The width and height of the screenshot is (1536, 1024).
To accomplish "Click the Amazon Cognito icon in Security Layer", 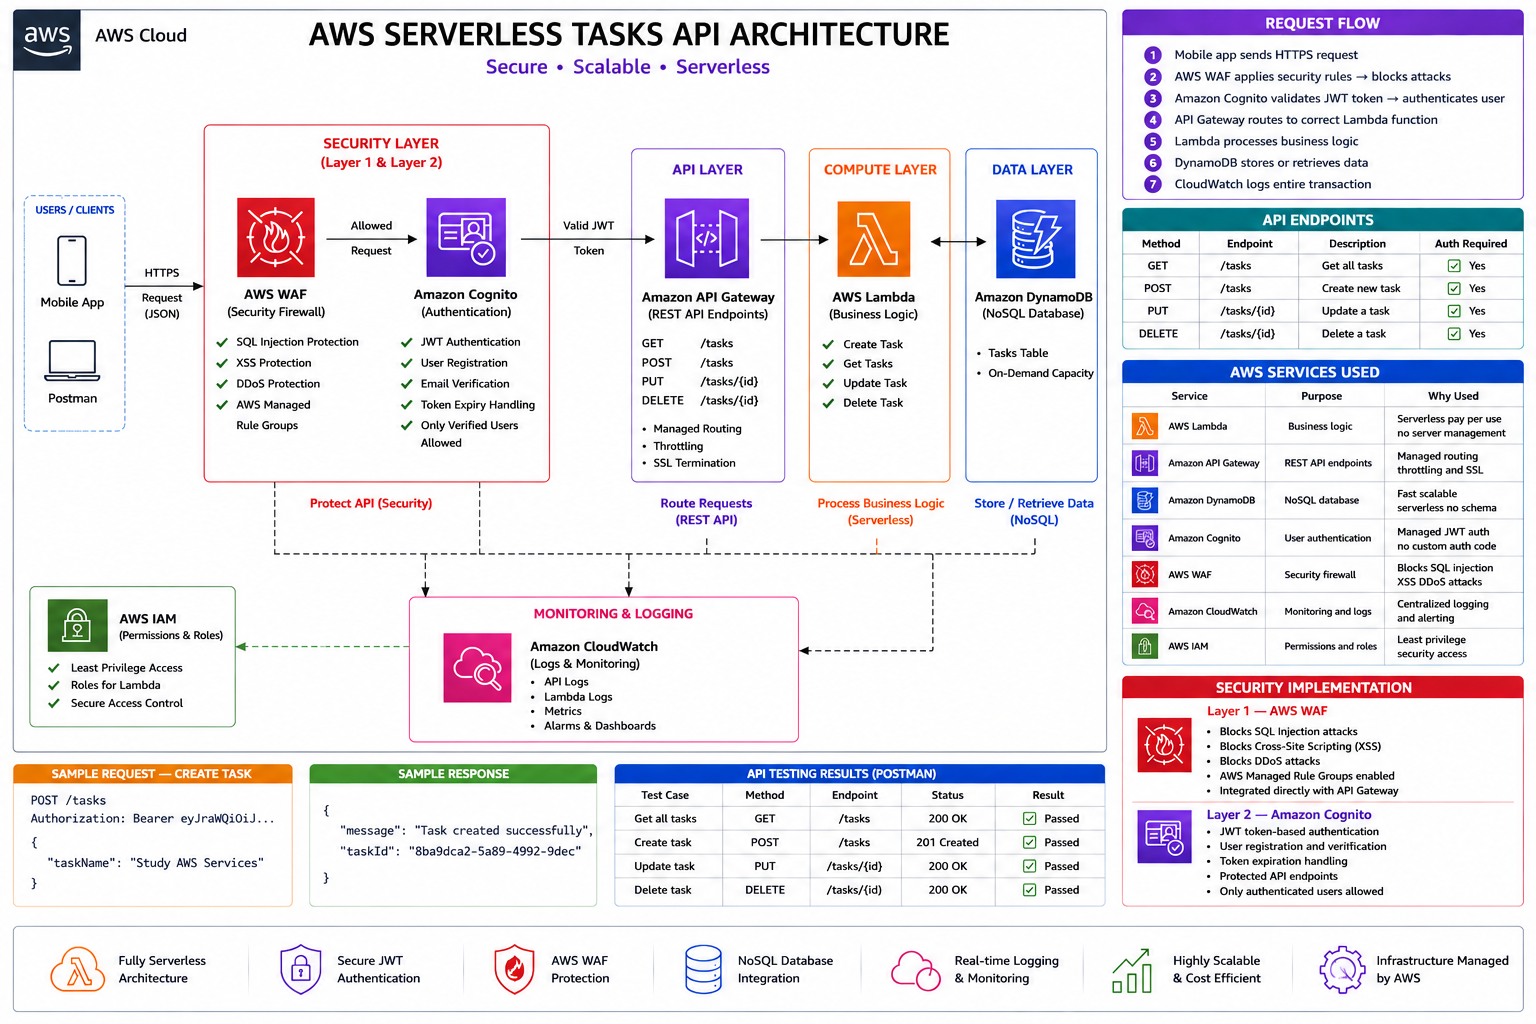I will (x=466, y=237).
